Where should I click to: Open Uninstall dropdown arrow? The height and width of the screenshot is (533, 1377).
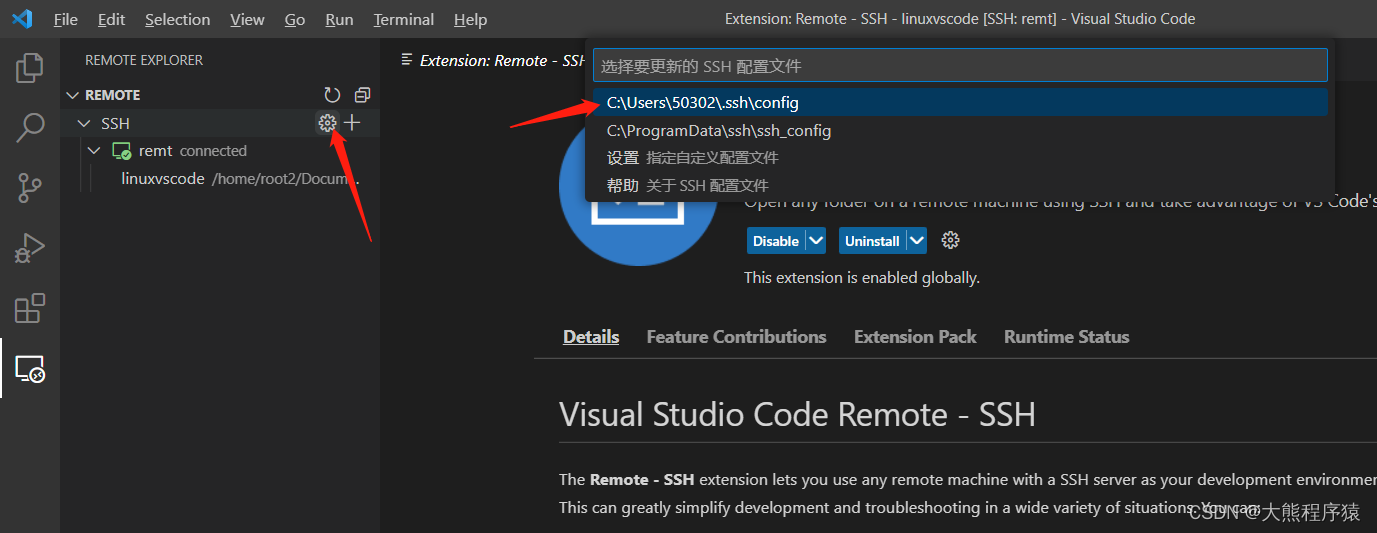point(916,241)
